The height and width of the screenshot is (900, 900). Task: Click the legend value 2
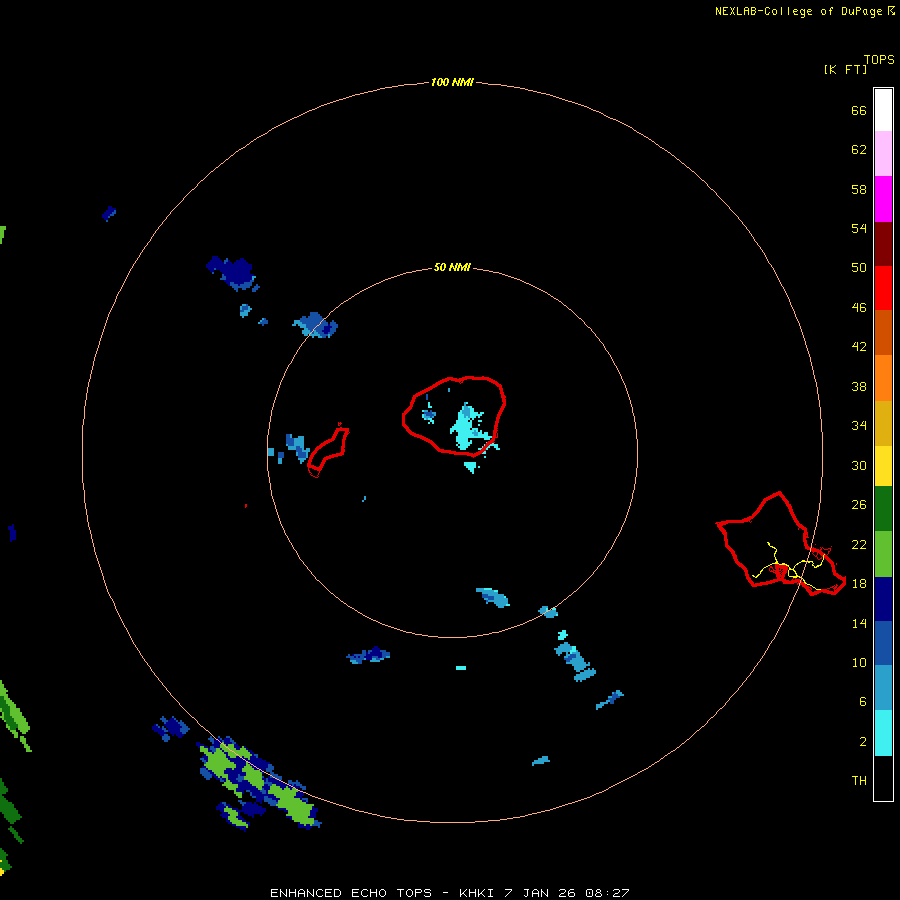click(863, 741)
